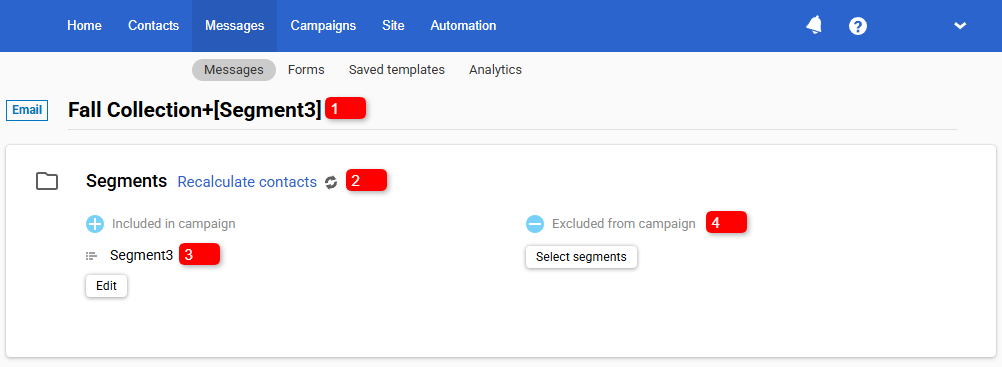This screenshot has height=367, width=1002.
Task: Open the Automation menu
Action: click(463, 26)
